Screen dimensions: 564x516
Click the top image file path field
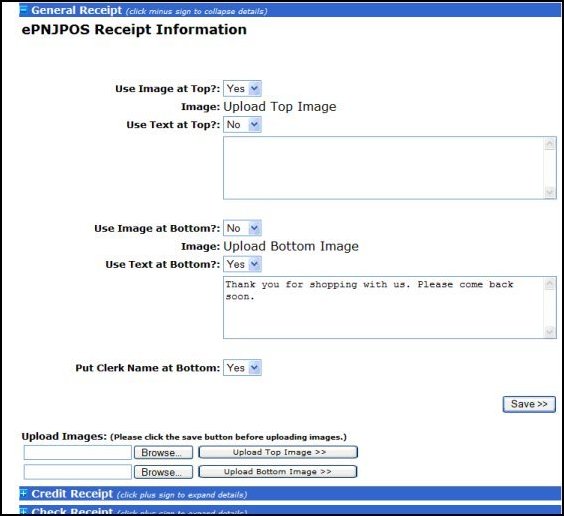pyautogui.click(x=78, y=452)
